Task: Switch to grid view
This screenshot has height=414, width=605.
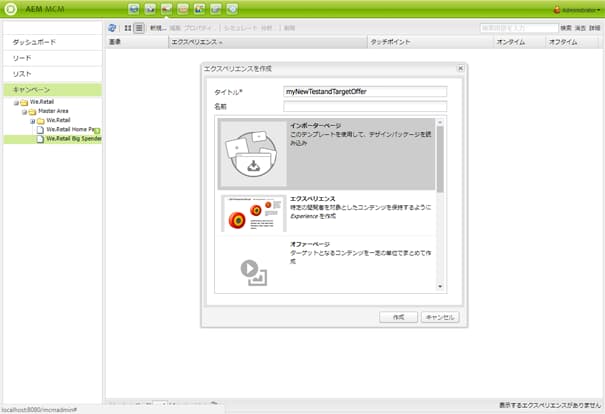Action: [128, 28]
